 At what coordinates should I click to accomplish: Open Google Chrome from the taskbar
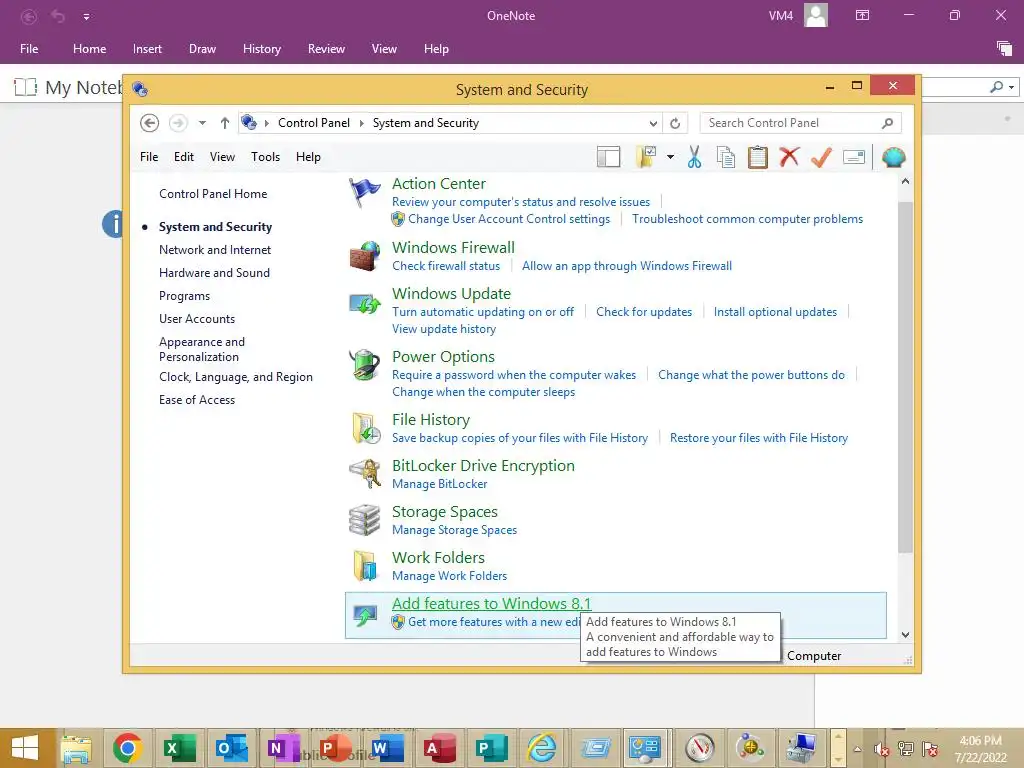127,748
